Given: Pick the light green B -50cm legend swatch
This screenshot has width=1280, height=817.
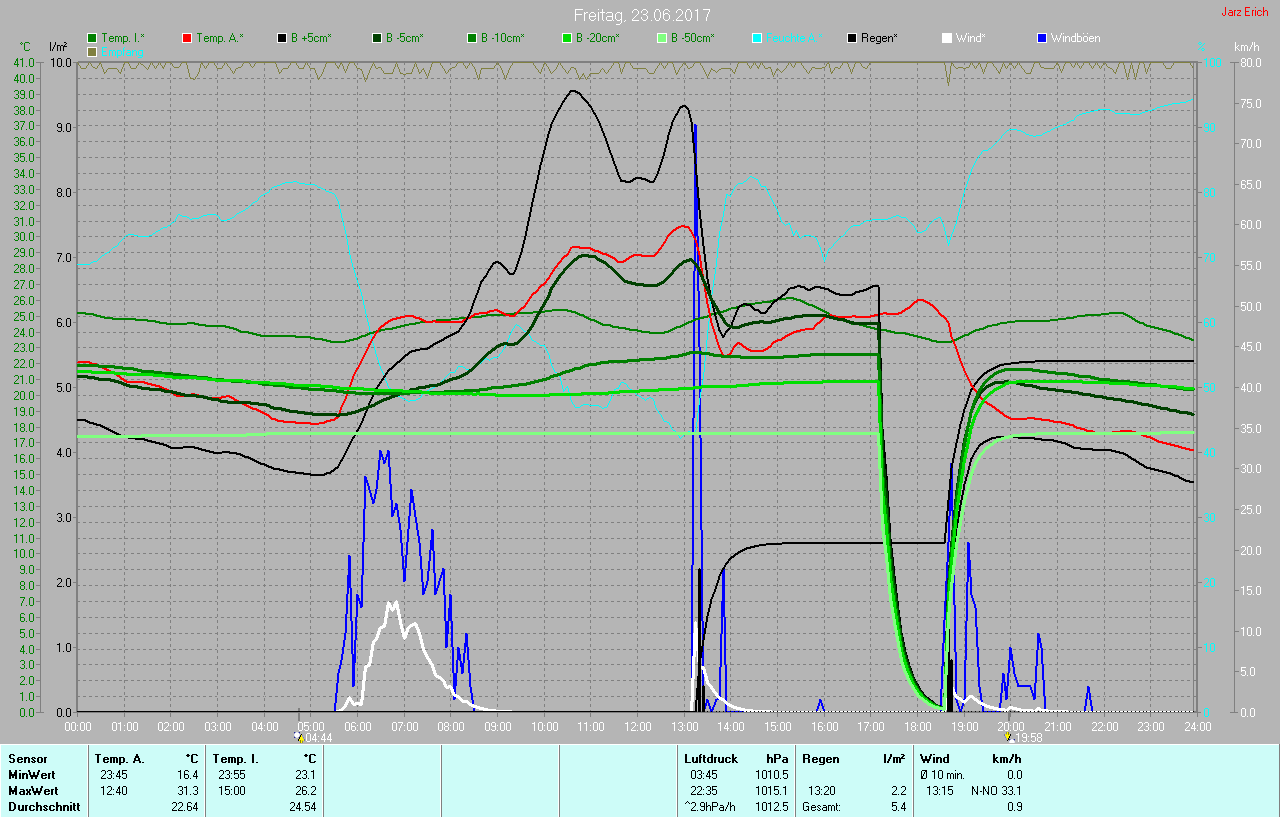Looking at the screenshot, I should [x=662, y=38].
